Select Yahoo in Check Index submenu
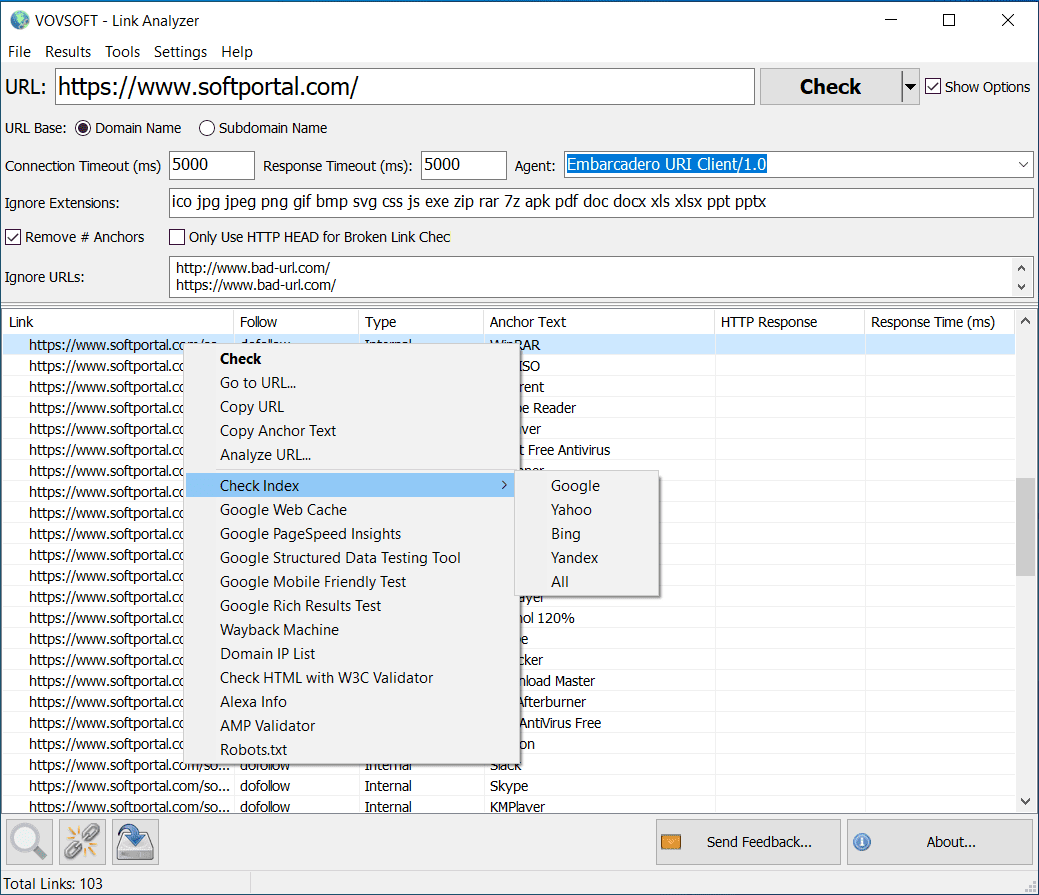Screen dimensions: 1039x895 (x=587, y=510)
